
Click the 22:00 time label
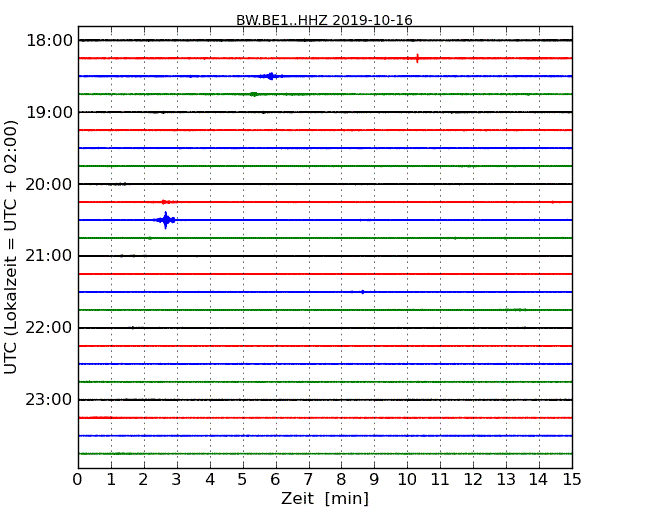49,328
